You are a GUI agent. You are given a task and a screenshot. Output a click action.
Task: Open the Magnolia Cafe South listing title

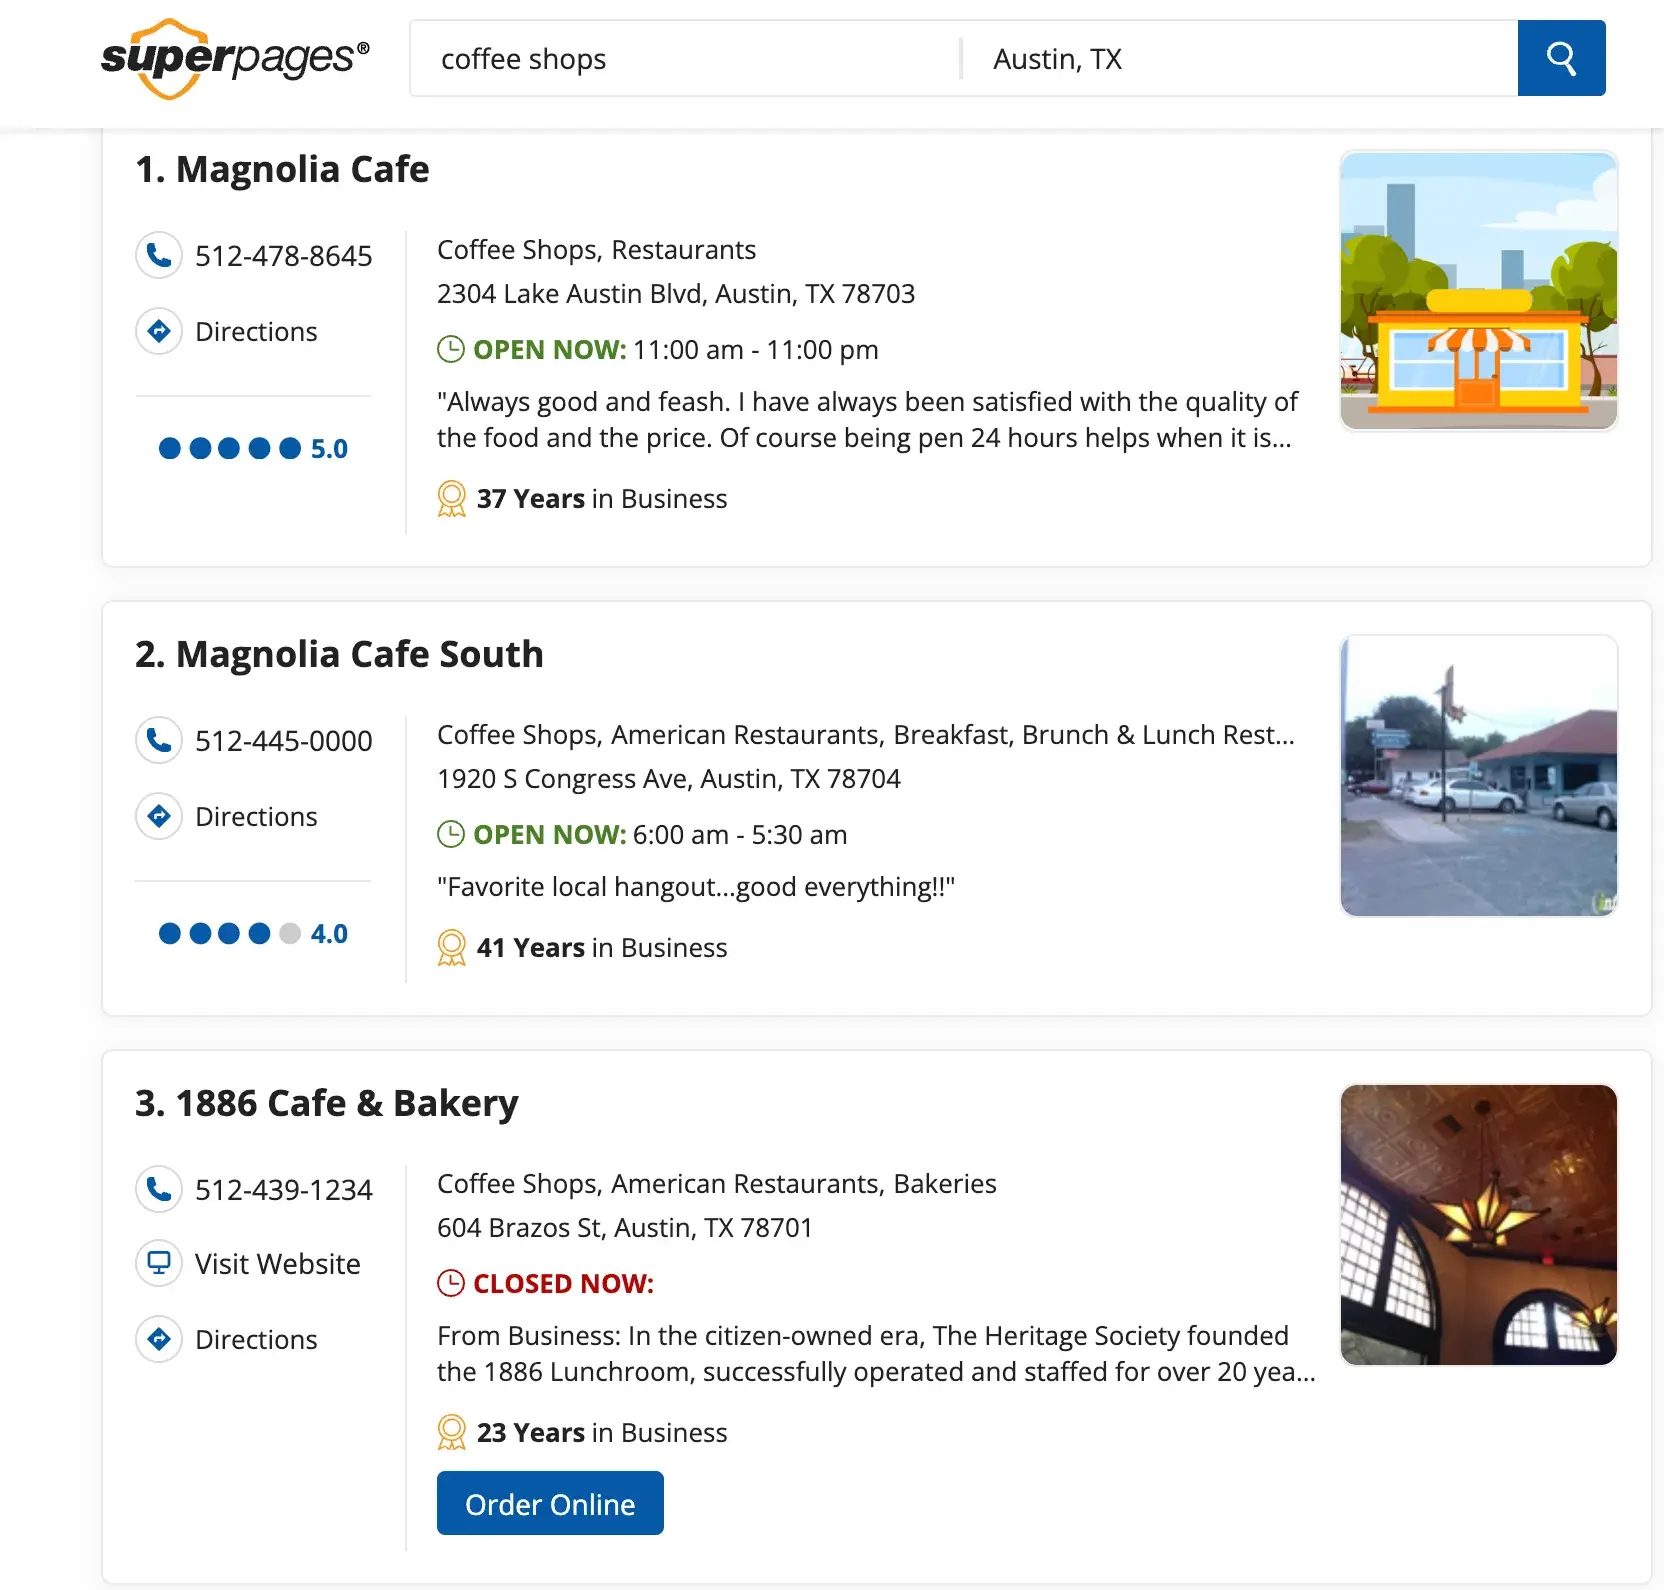click(x=339, y=654)
